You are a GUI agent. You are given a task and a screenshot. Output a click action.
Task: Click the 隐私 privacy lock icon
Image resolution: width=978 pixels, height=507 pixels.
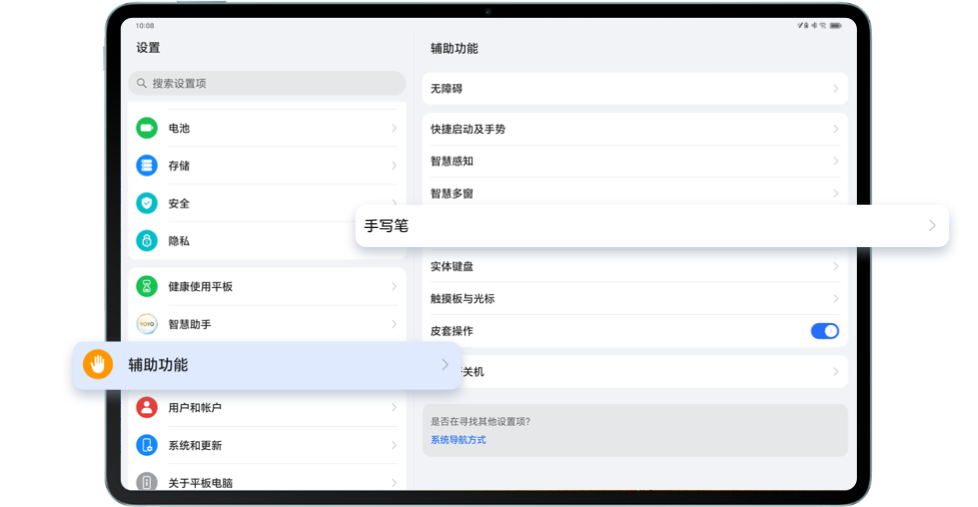coord(147,241)
